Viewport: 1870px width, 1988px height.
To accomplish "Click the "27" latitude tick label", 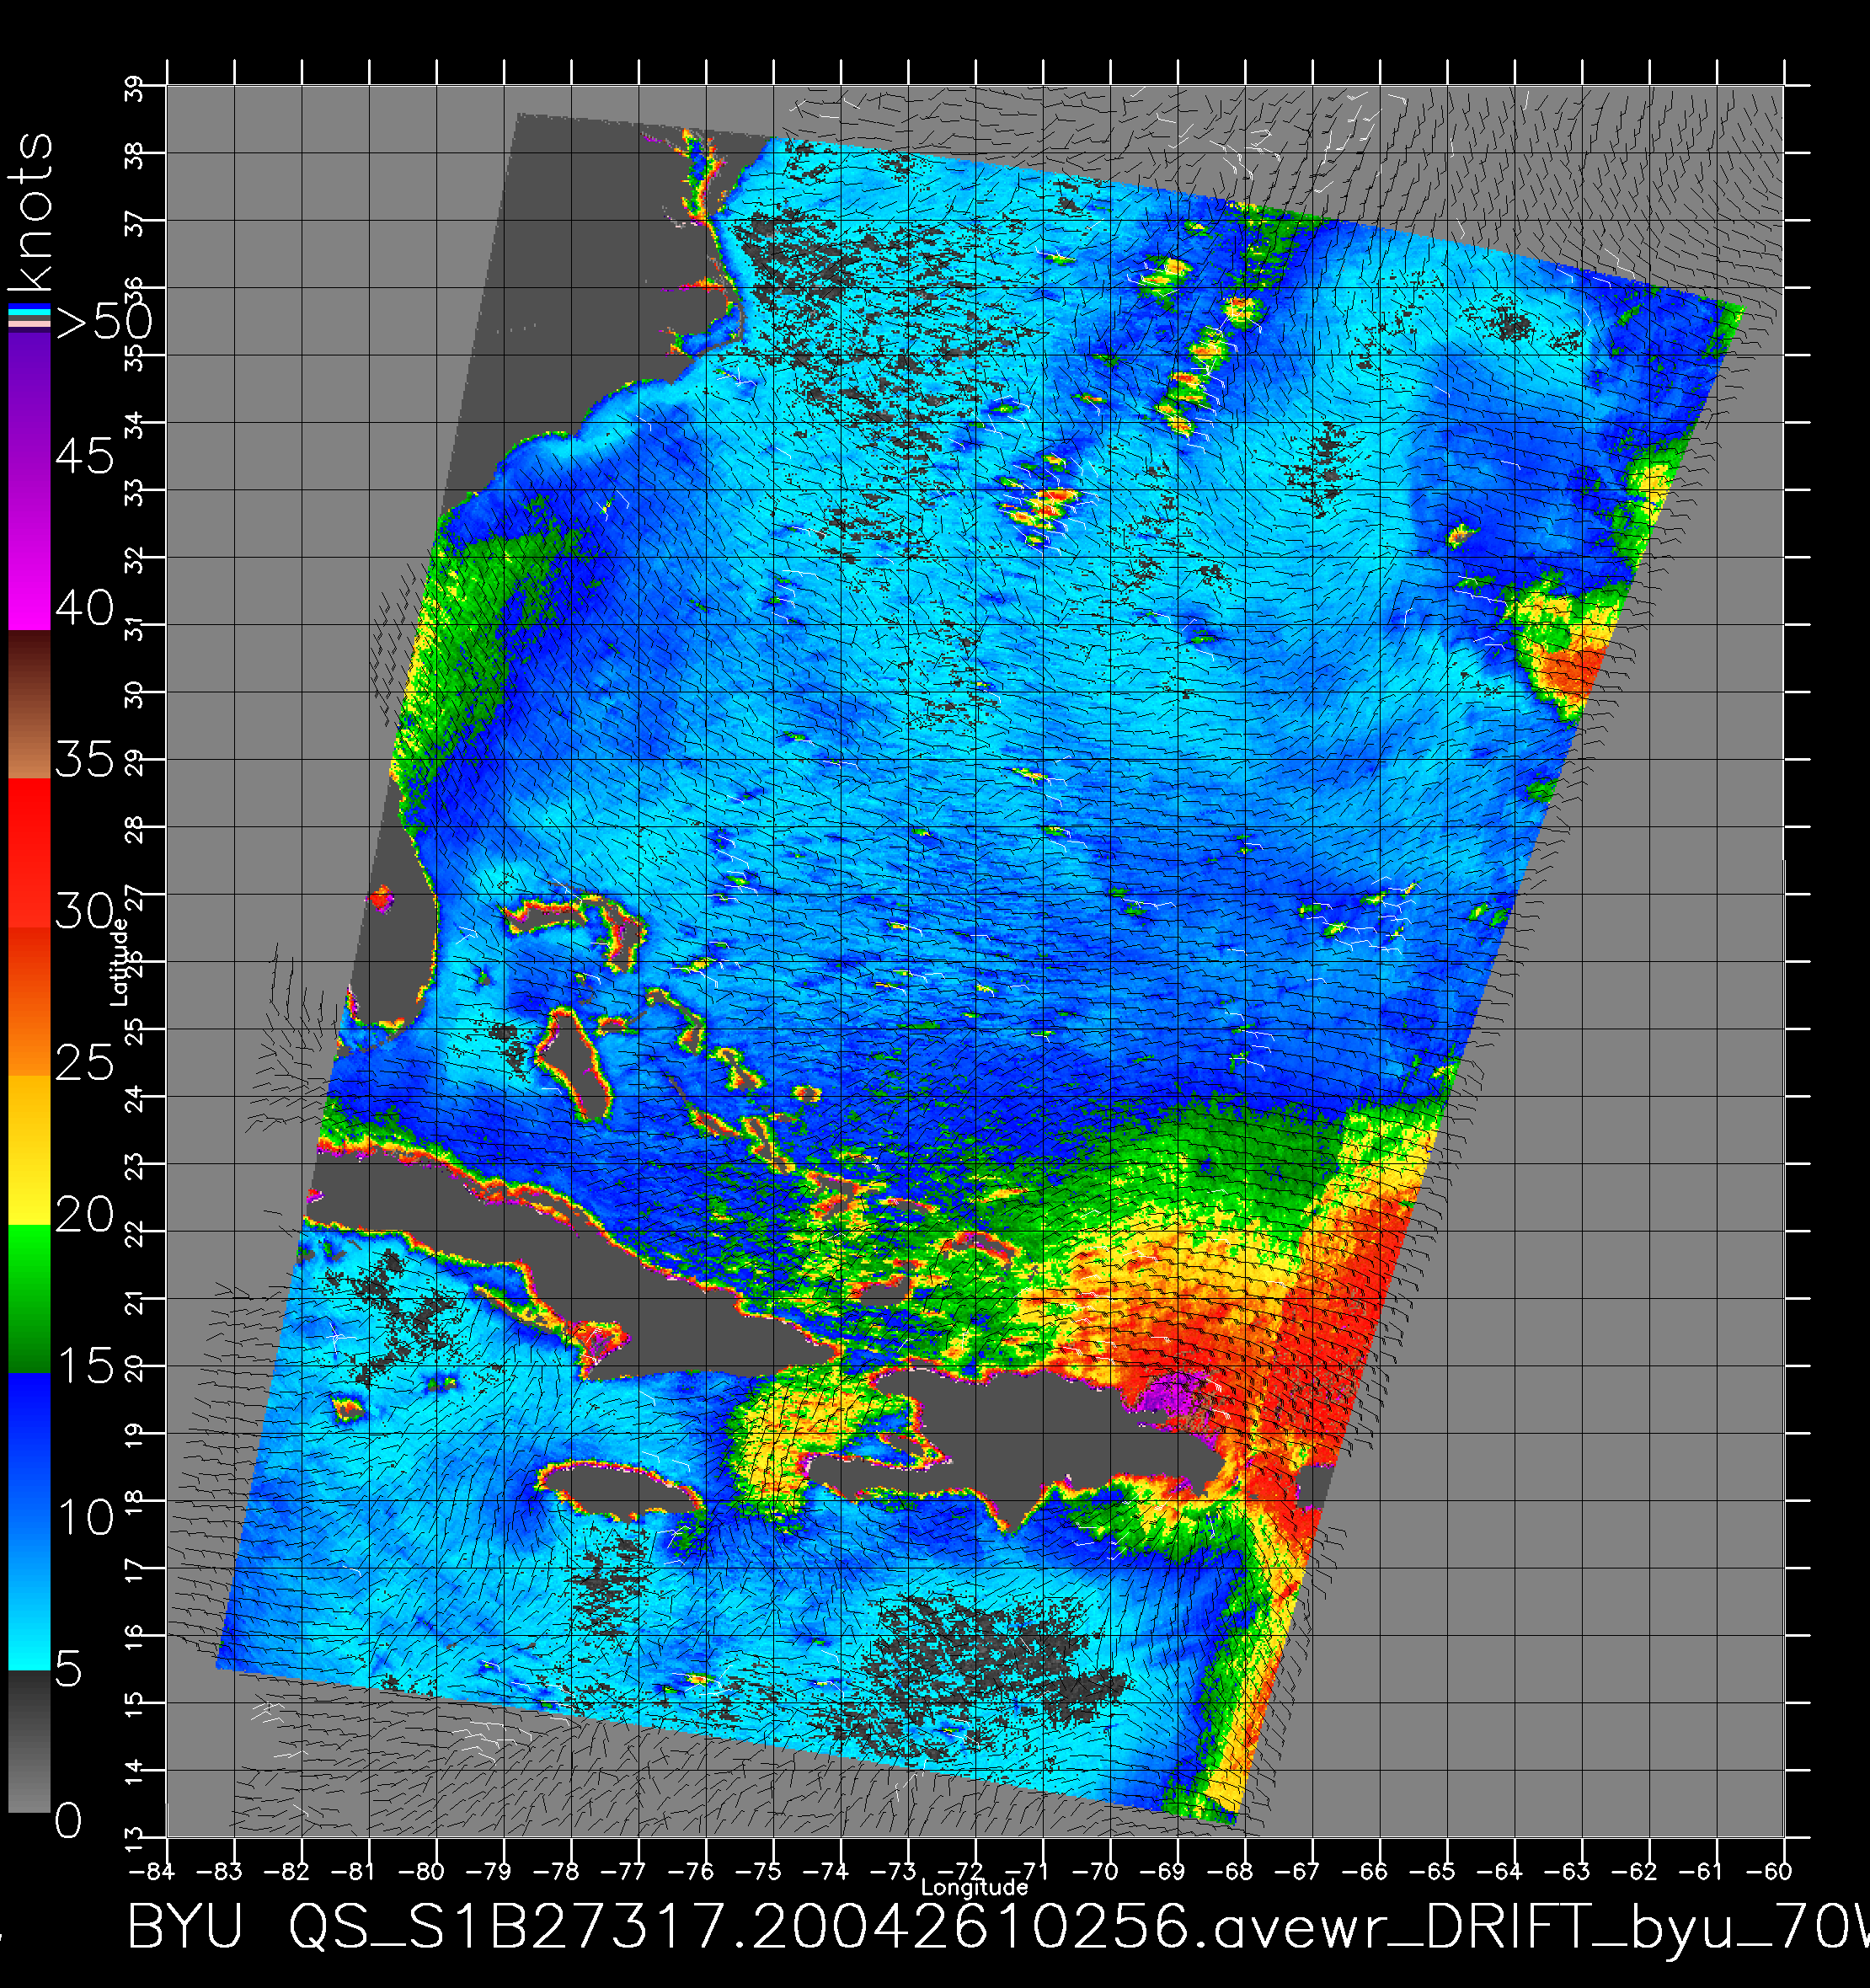I will [134, 898].
